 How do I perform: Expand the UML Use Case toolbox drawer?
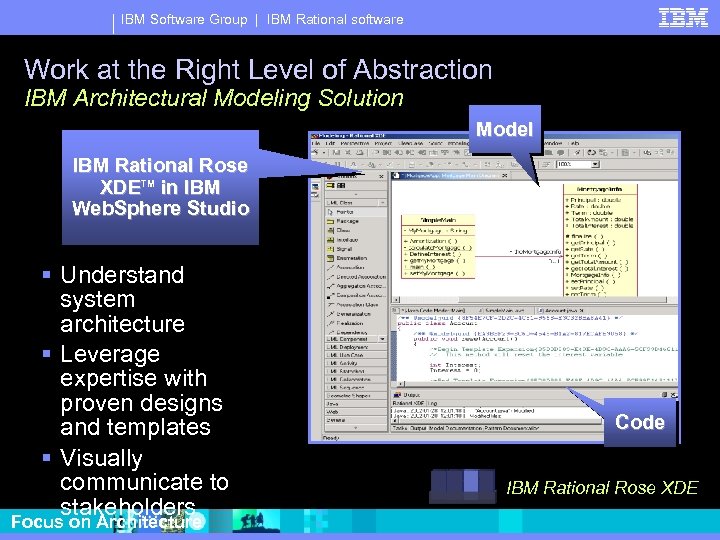coord(355,355)
